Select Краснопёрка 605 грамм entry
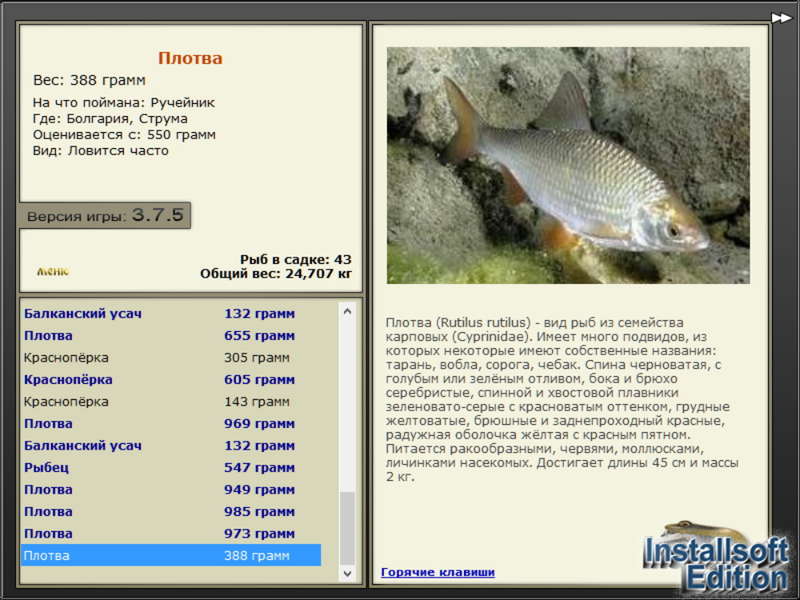Image resolution: width=800 pixels, height=600 pixels. (171, 380)
